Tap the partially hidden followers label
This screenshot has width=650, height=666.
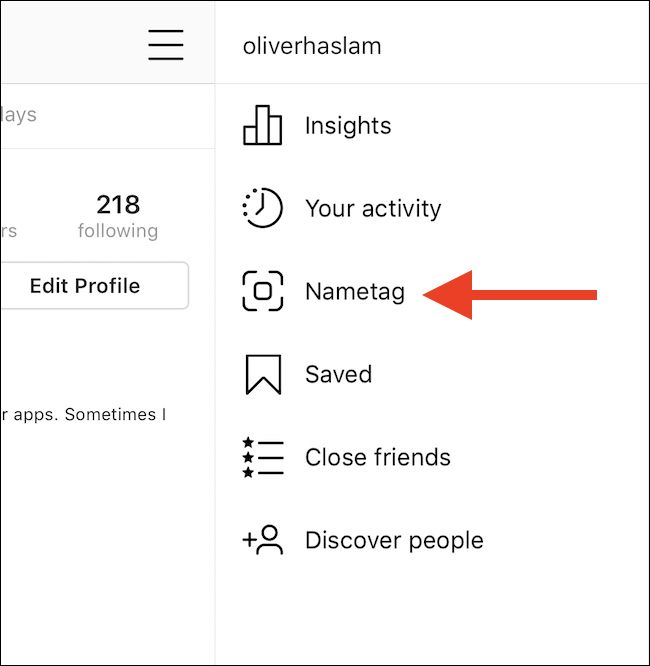pyautogui.click(x=9, y=231)
